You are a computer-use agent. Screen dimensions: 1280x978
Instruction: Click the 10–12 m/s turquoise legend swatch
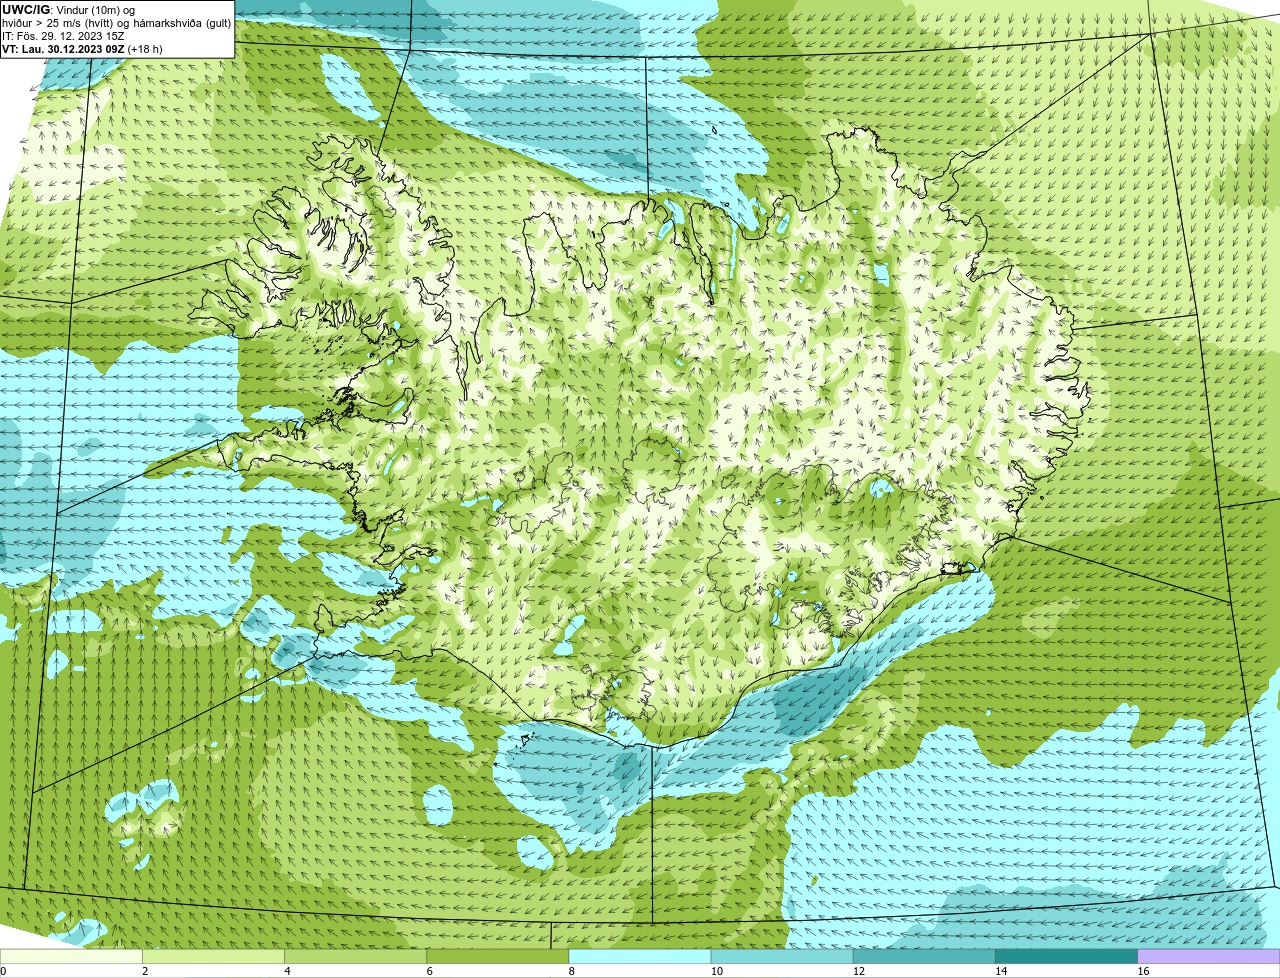pos(782,957)
